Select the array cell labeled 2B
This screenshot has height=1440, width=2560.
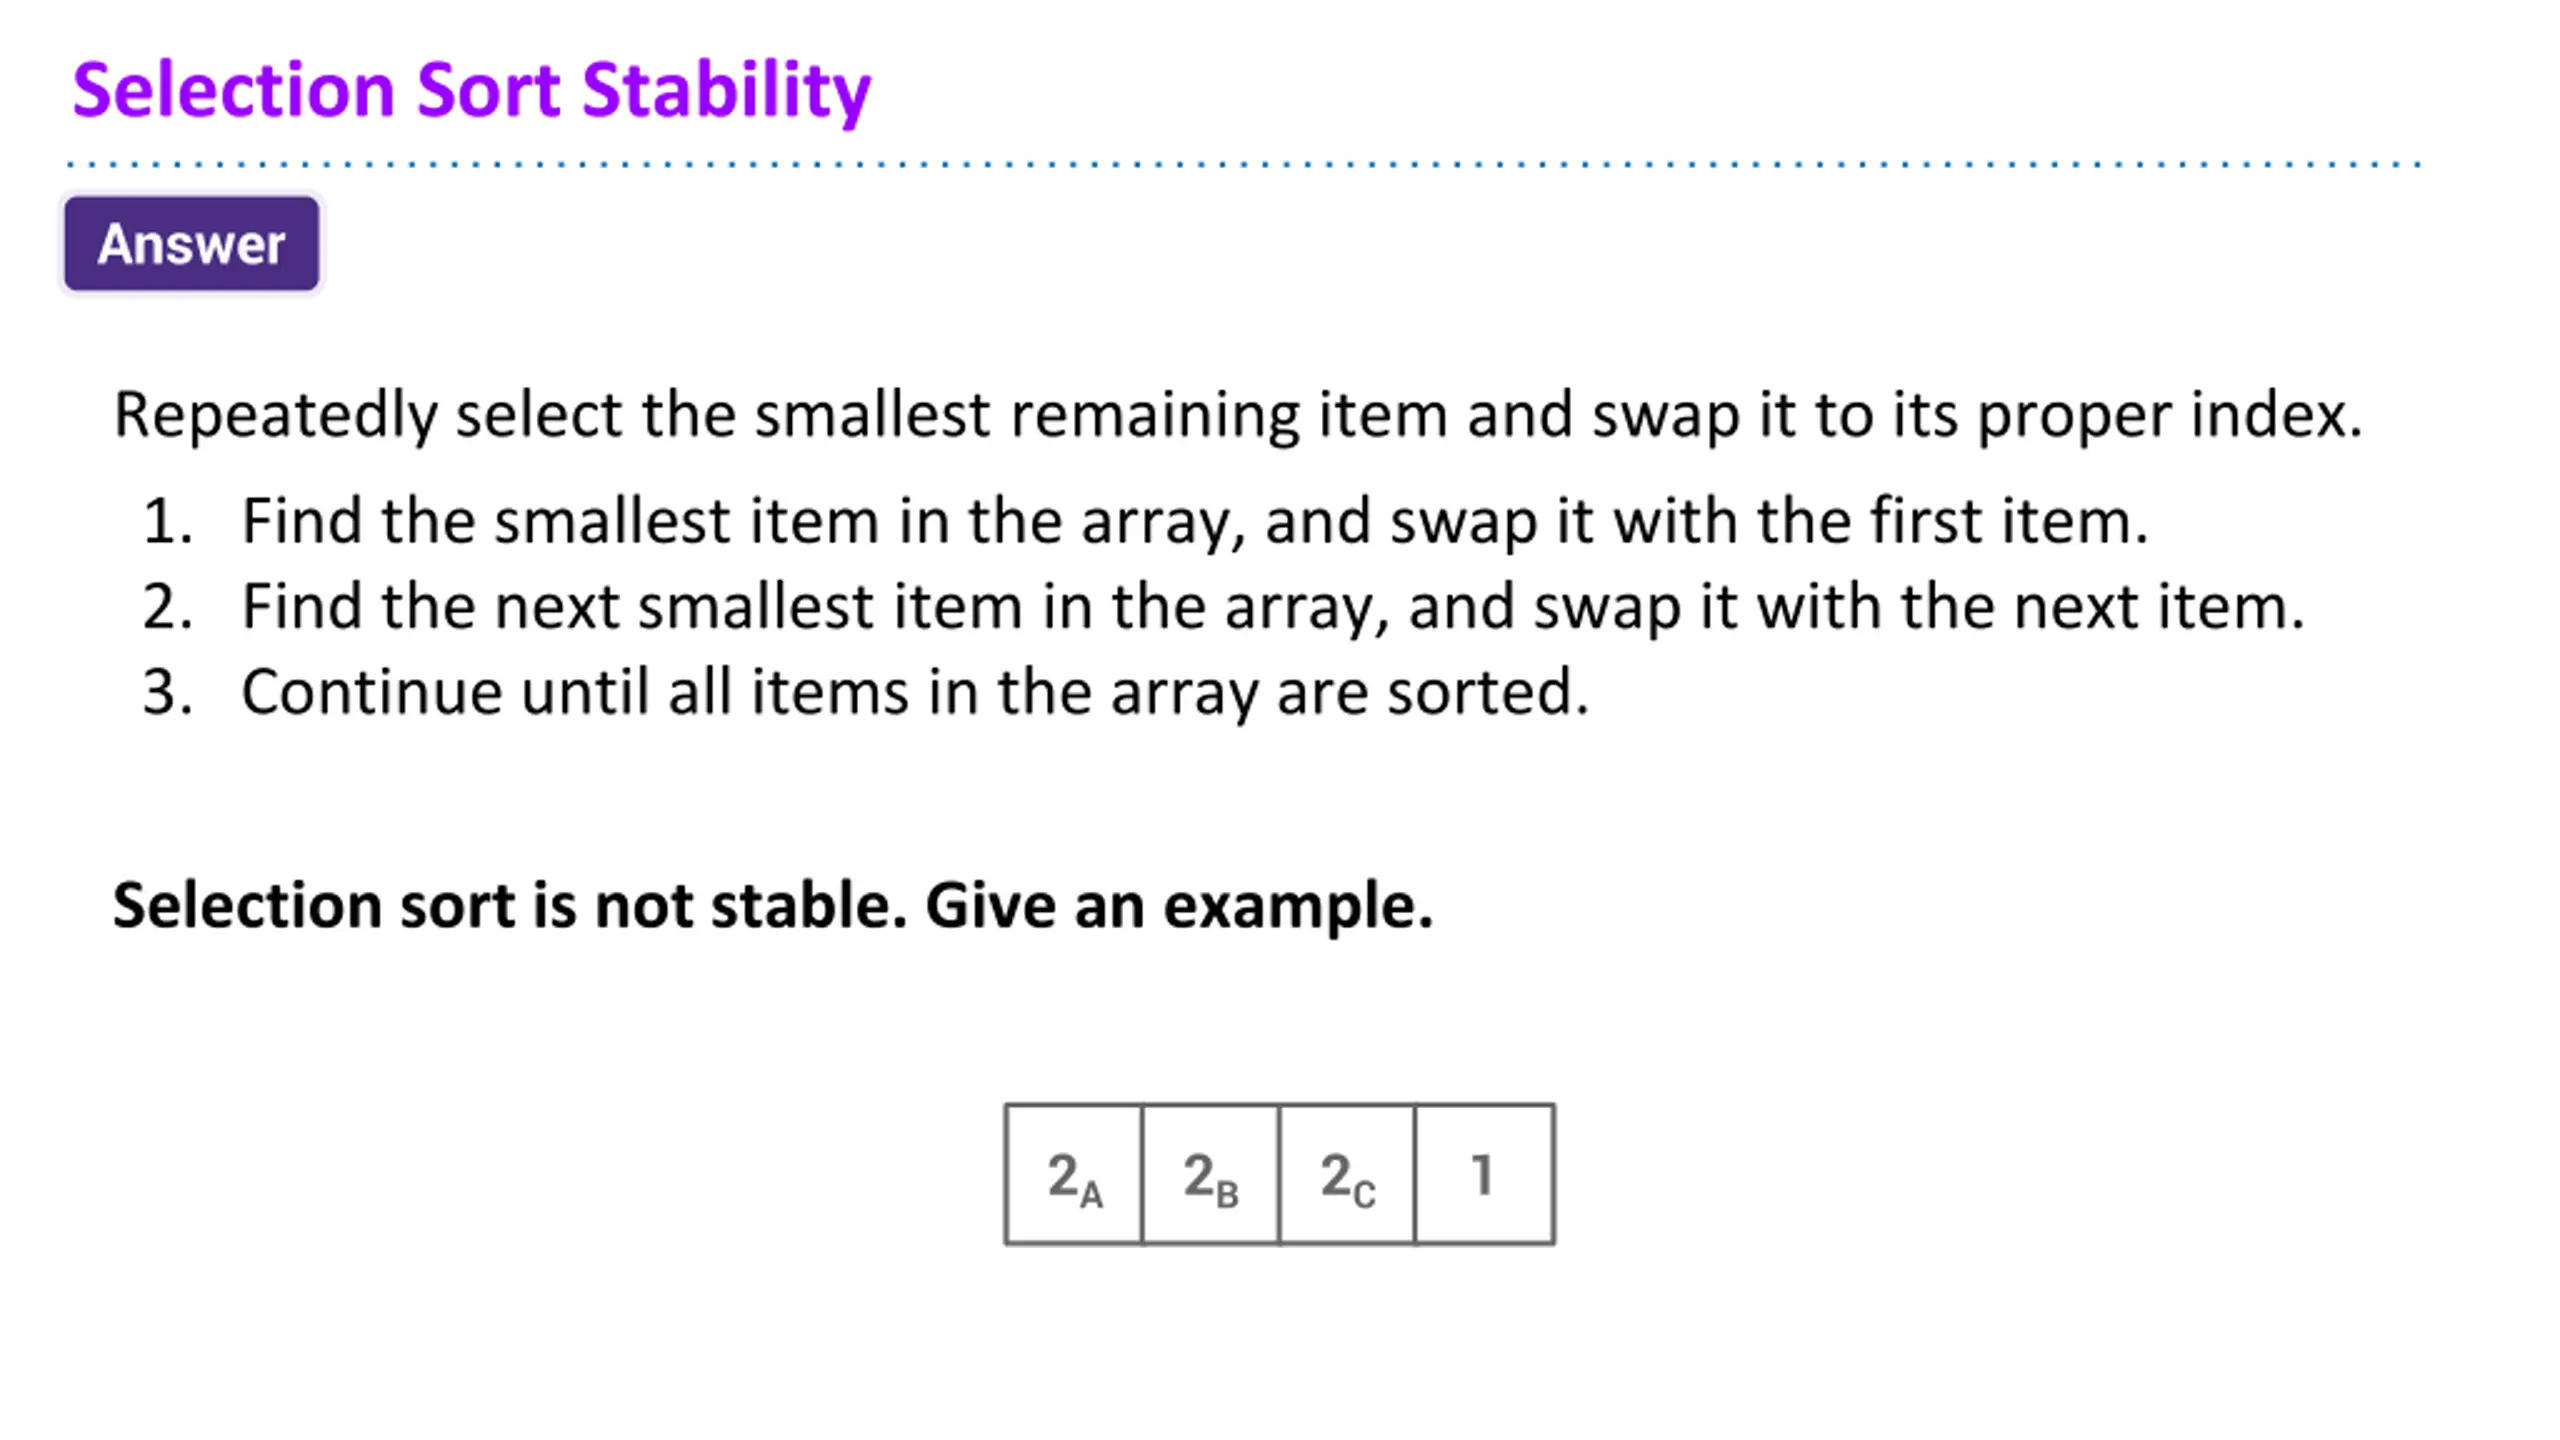pyautogui.click(x=1210, y=1175)
